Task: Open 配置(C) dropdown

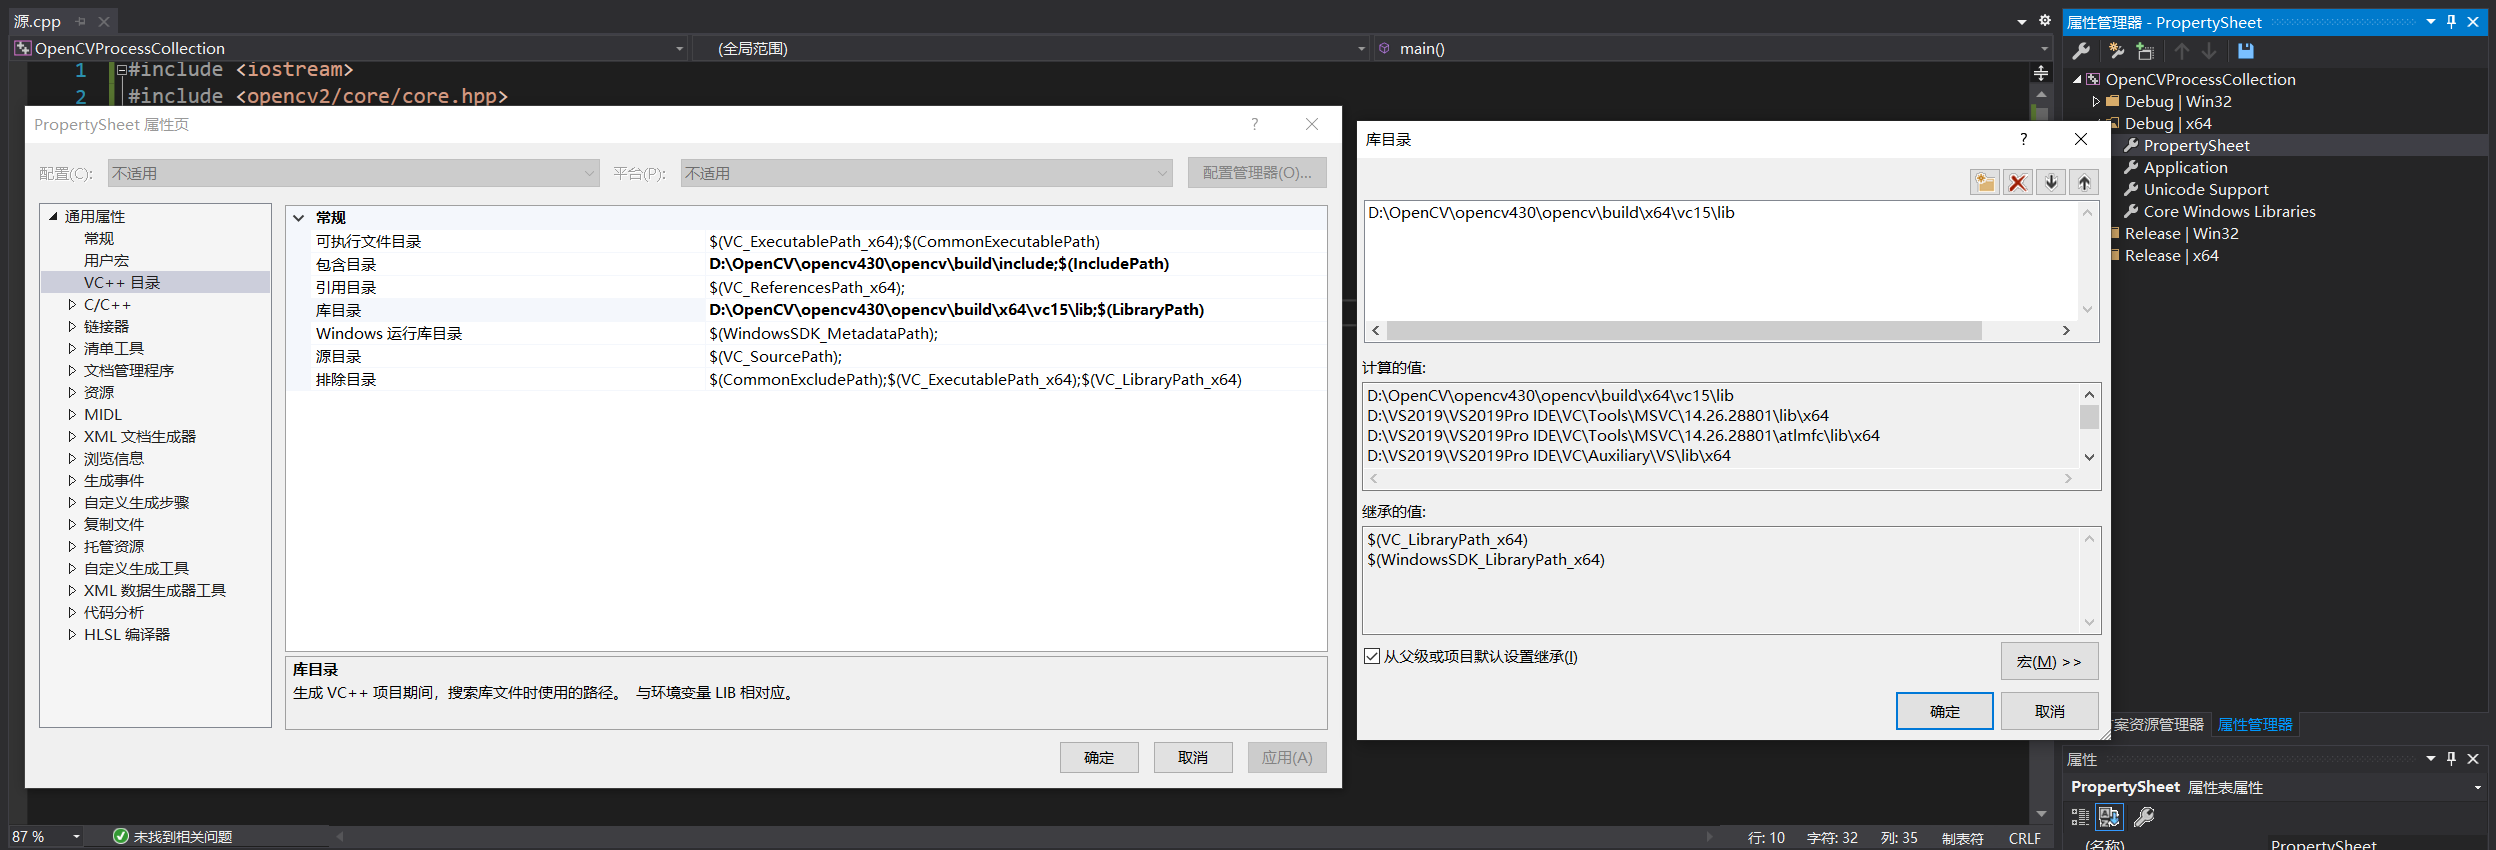Action: click(x=354, y=173)
